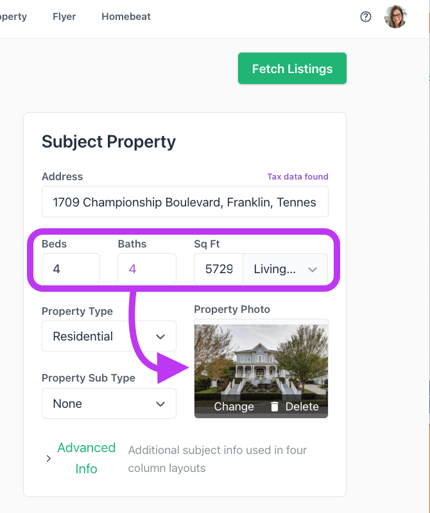The height and width of the screenshot is (513, 430).
Task: Switch to the Flyer tab
Action: [64, 17]
